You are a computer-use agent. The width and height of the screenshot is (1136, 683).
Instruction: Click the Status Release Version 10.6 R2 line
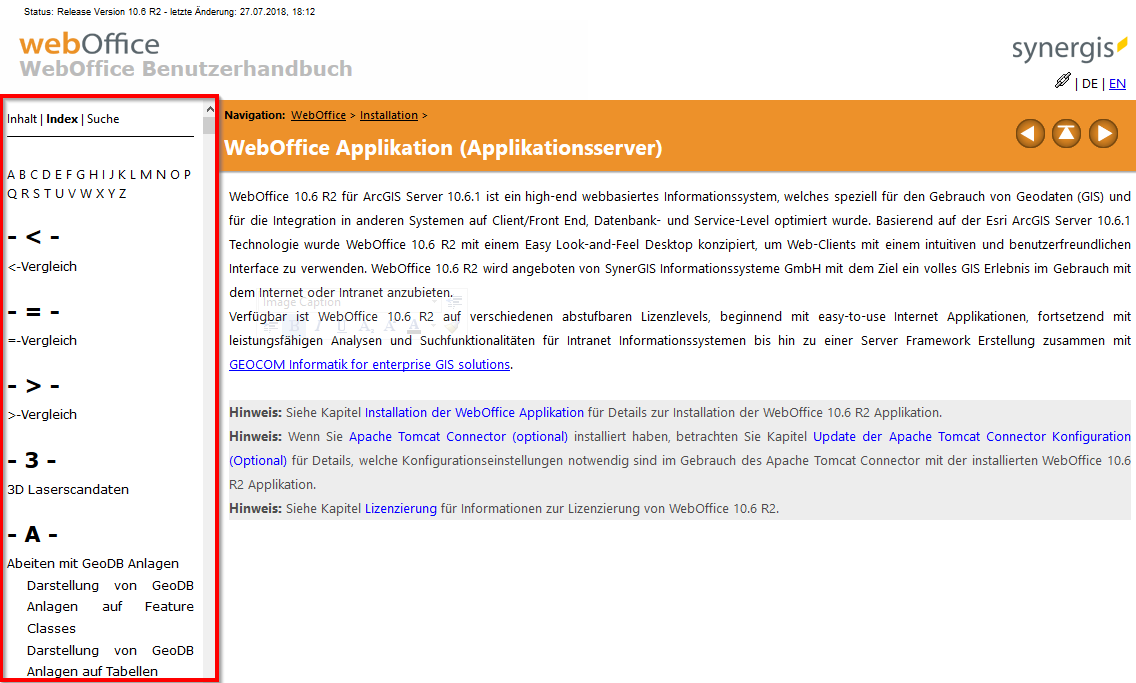[170, 12]
